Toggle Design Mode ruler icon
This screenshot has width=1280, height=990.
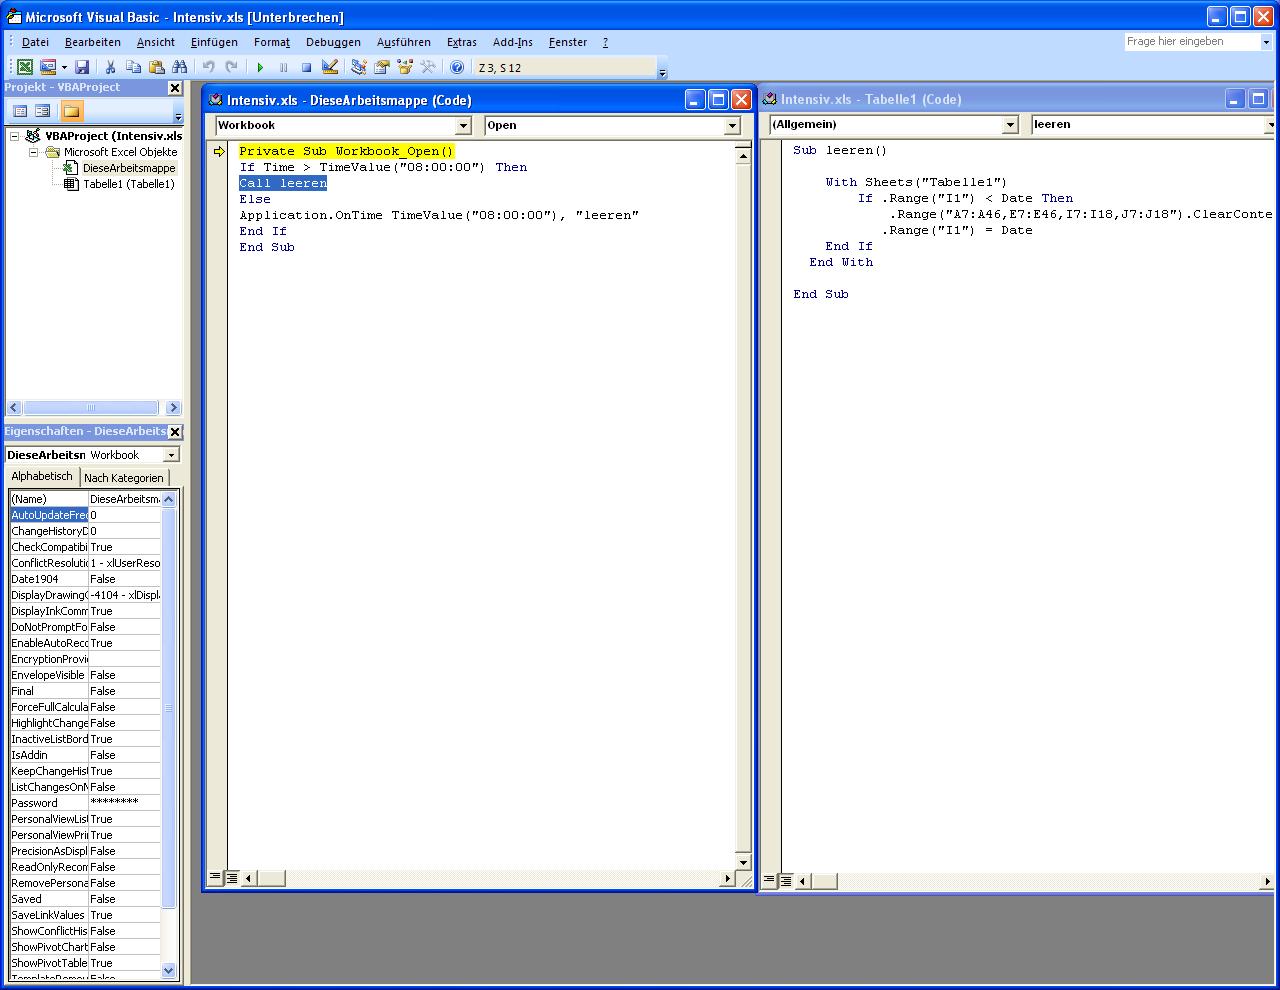[x=330, y=67]
